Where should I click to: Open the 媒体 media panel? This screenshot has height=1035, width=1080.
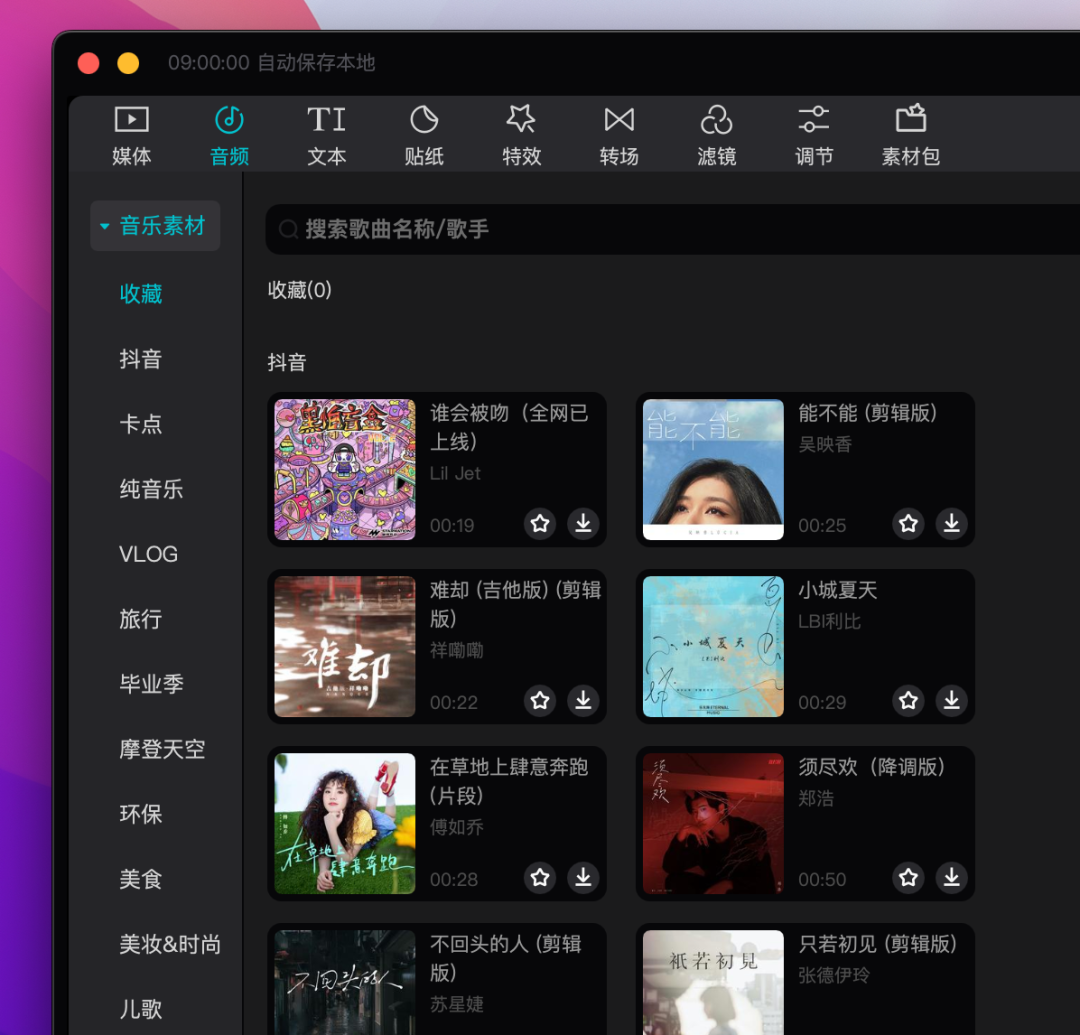point(131,135)
